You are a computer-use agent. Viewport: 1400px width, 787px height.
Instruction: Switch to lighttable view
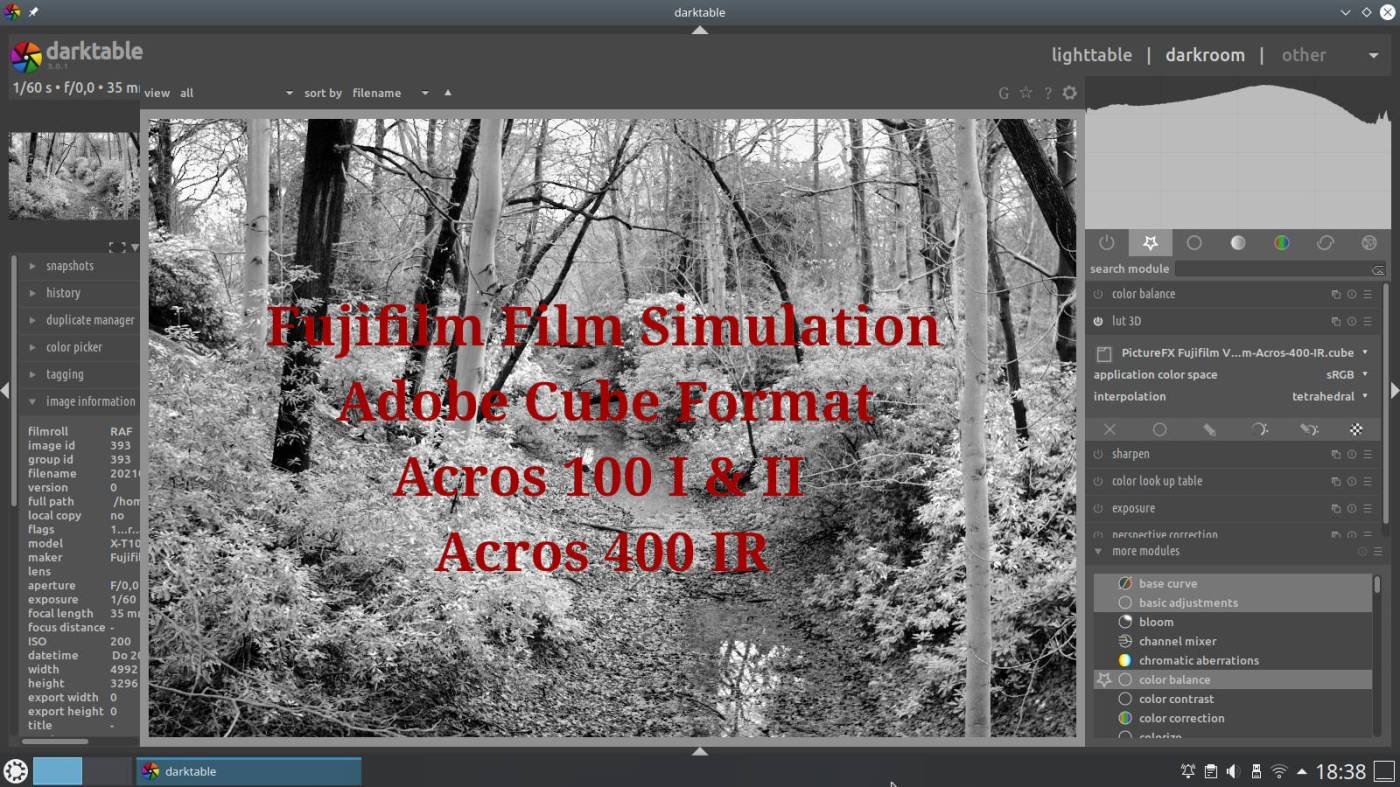click(x=1091, y=55)
